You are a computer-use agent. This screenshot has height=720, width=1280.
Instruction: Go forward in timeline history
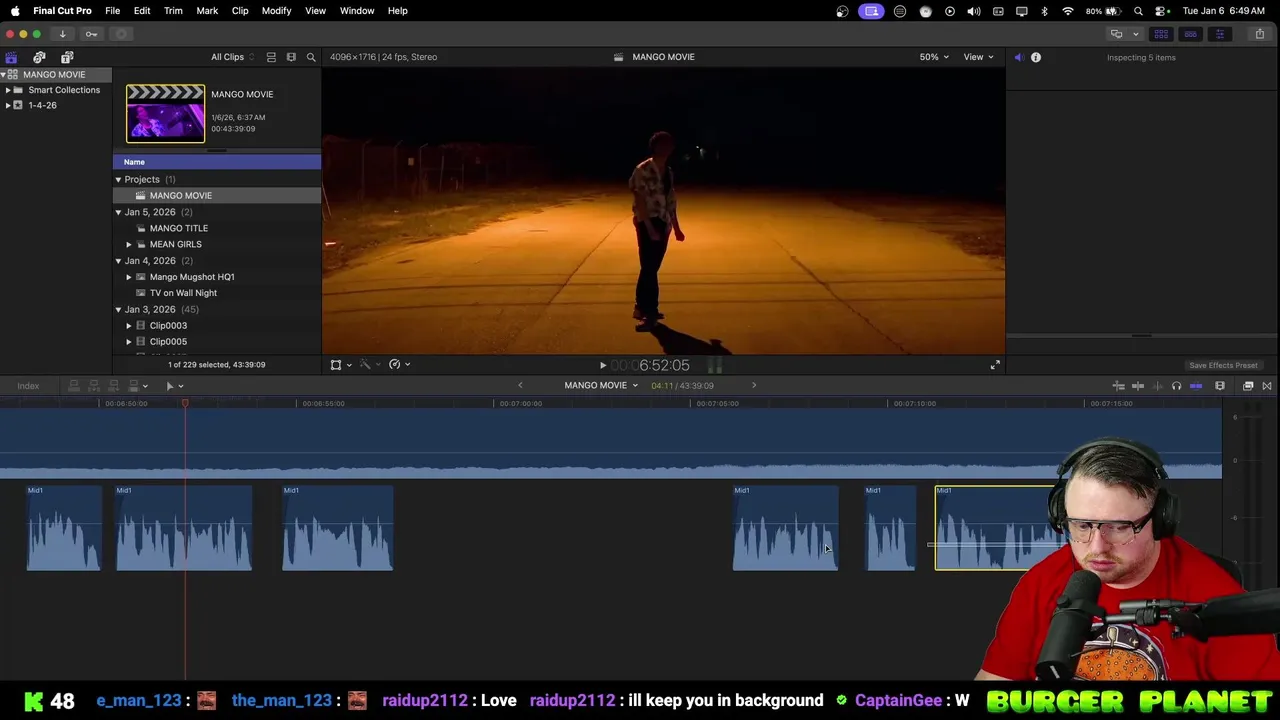click(754, 385)
